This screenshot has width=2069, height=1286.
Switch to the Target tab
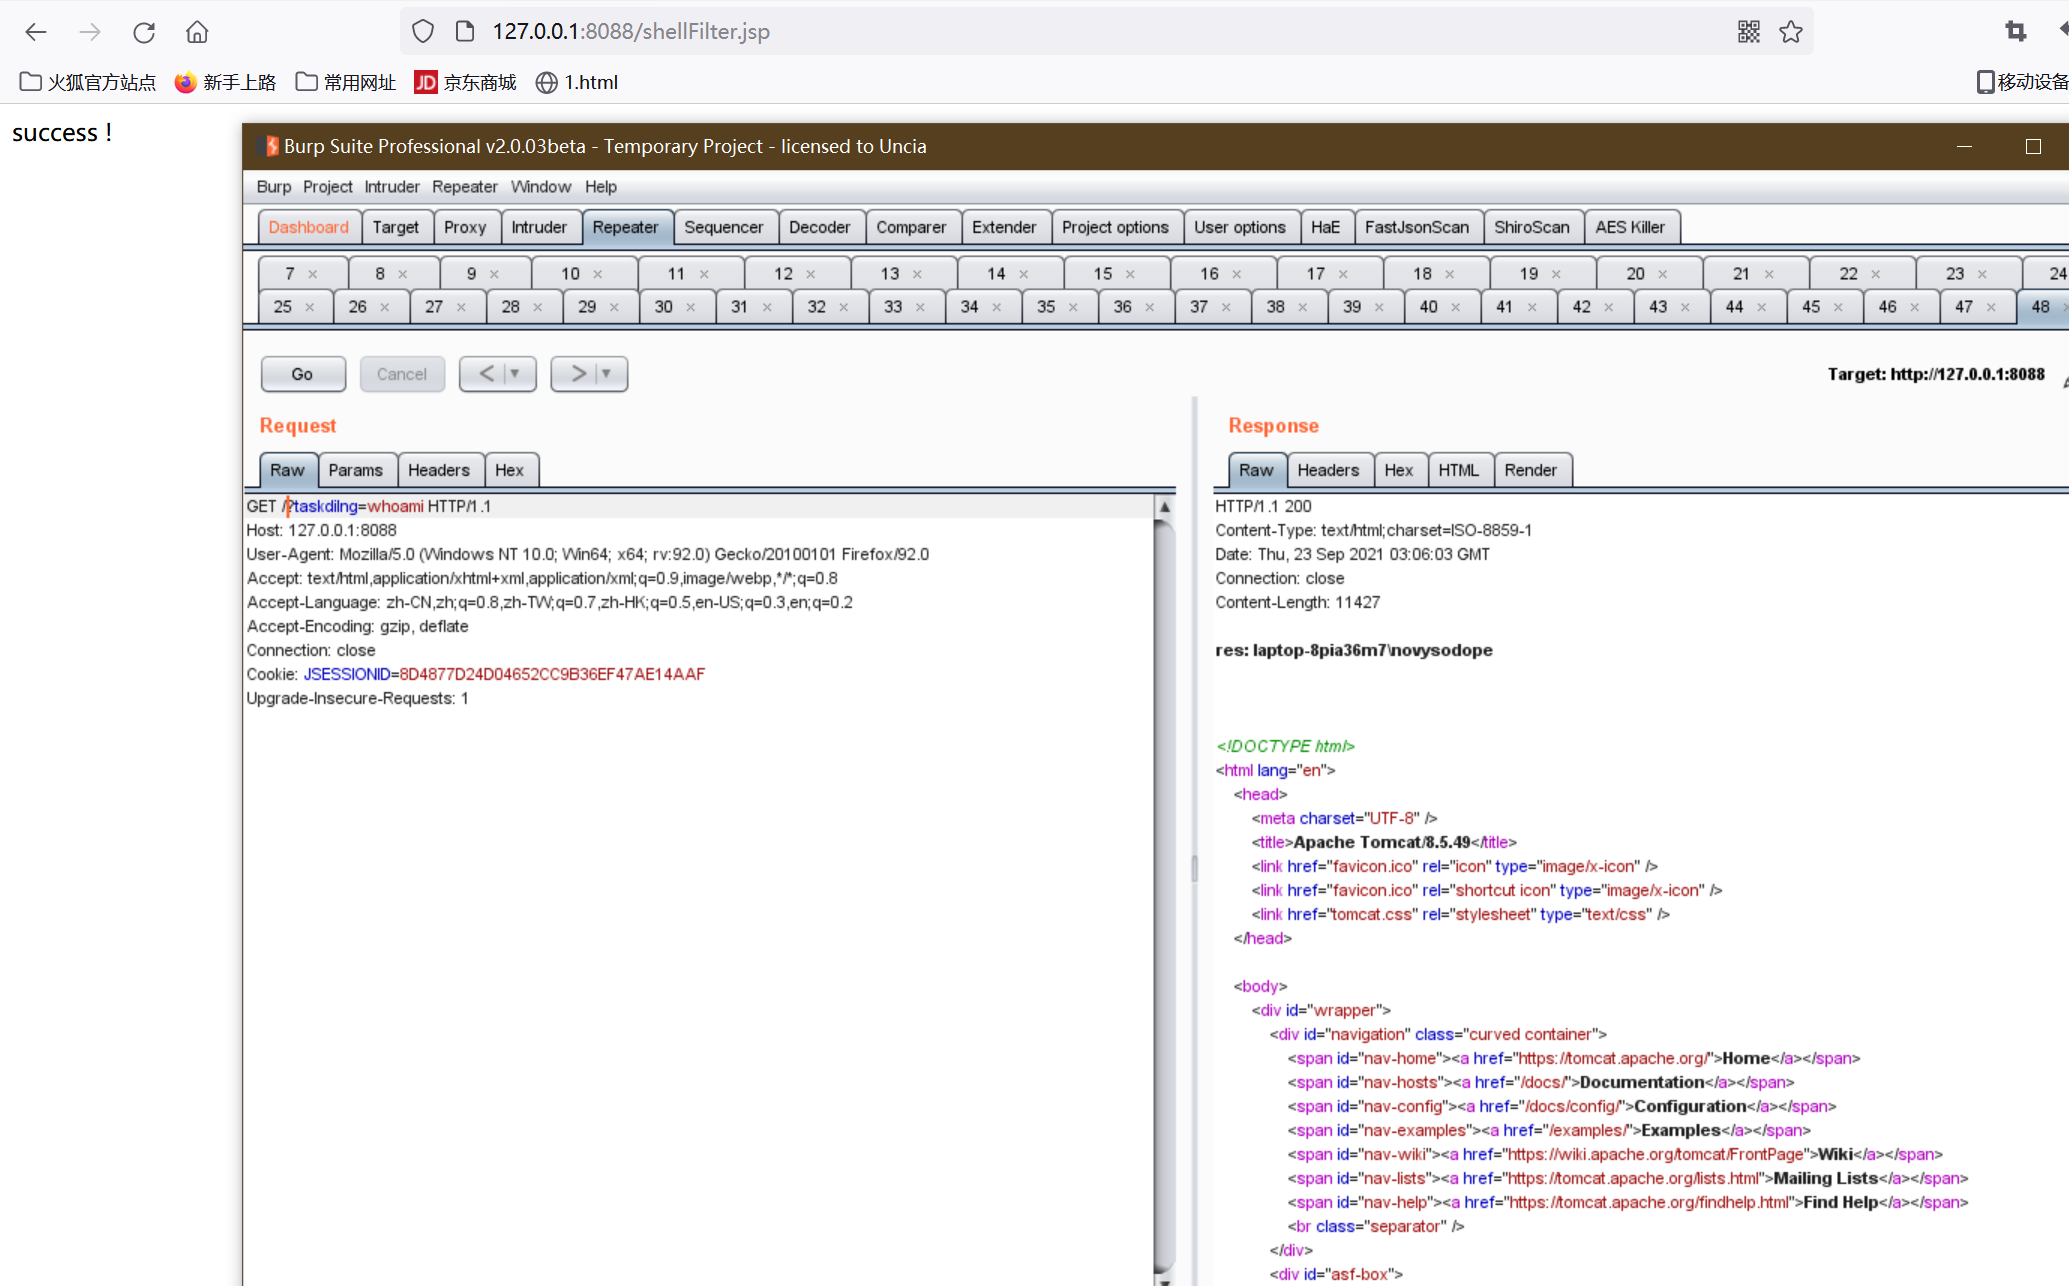(x=396, y=227)
